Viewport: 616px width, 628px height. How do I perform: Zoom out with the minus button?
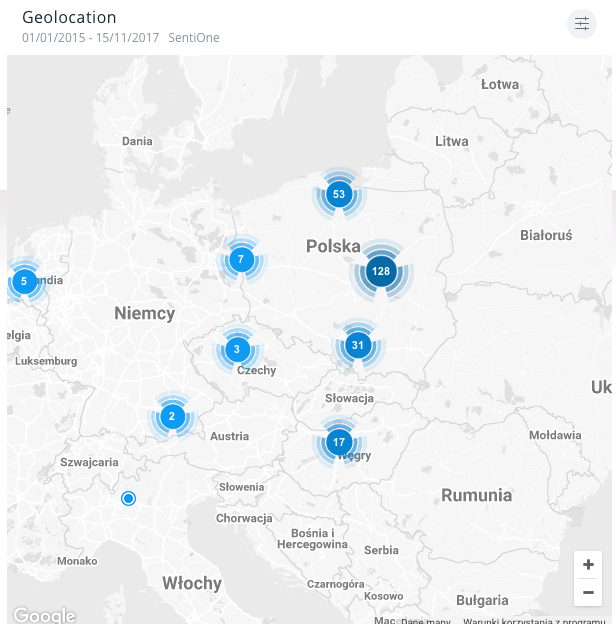point(588,592)
